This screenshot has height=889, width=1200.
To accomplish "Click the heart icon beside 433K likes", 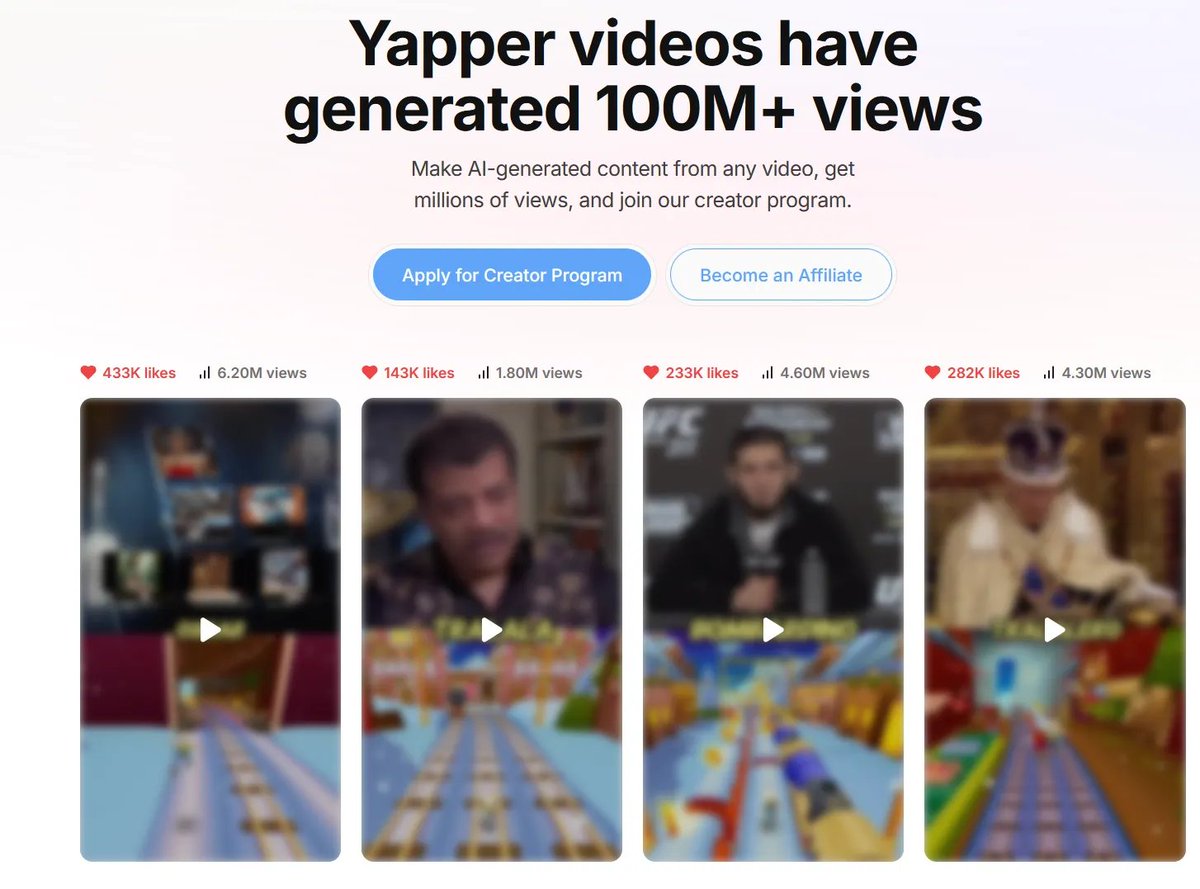I will [x=88, y=373].
